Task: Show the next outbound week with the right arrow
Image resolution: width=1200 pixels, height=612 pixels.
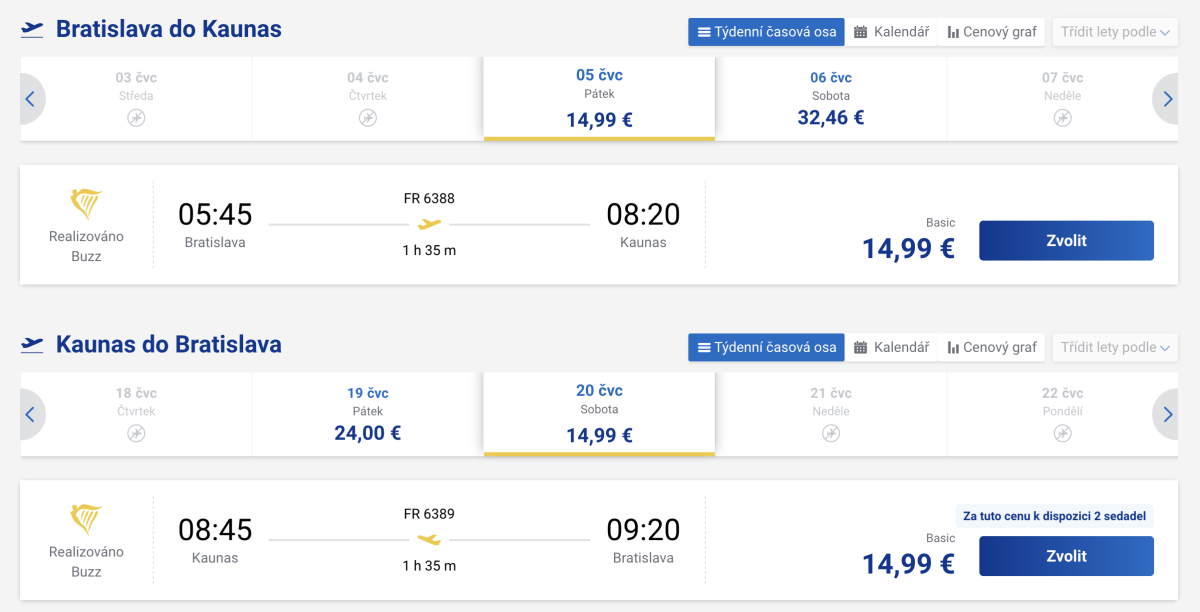Action: click(1167, 99)
